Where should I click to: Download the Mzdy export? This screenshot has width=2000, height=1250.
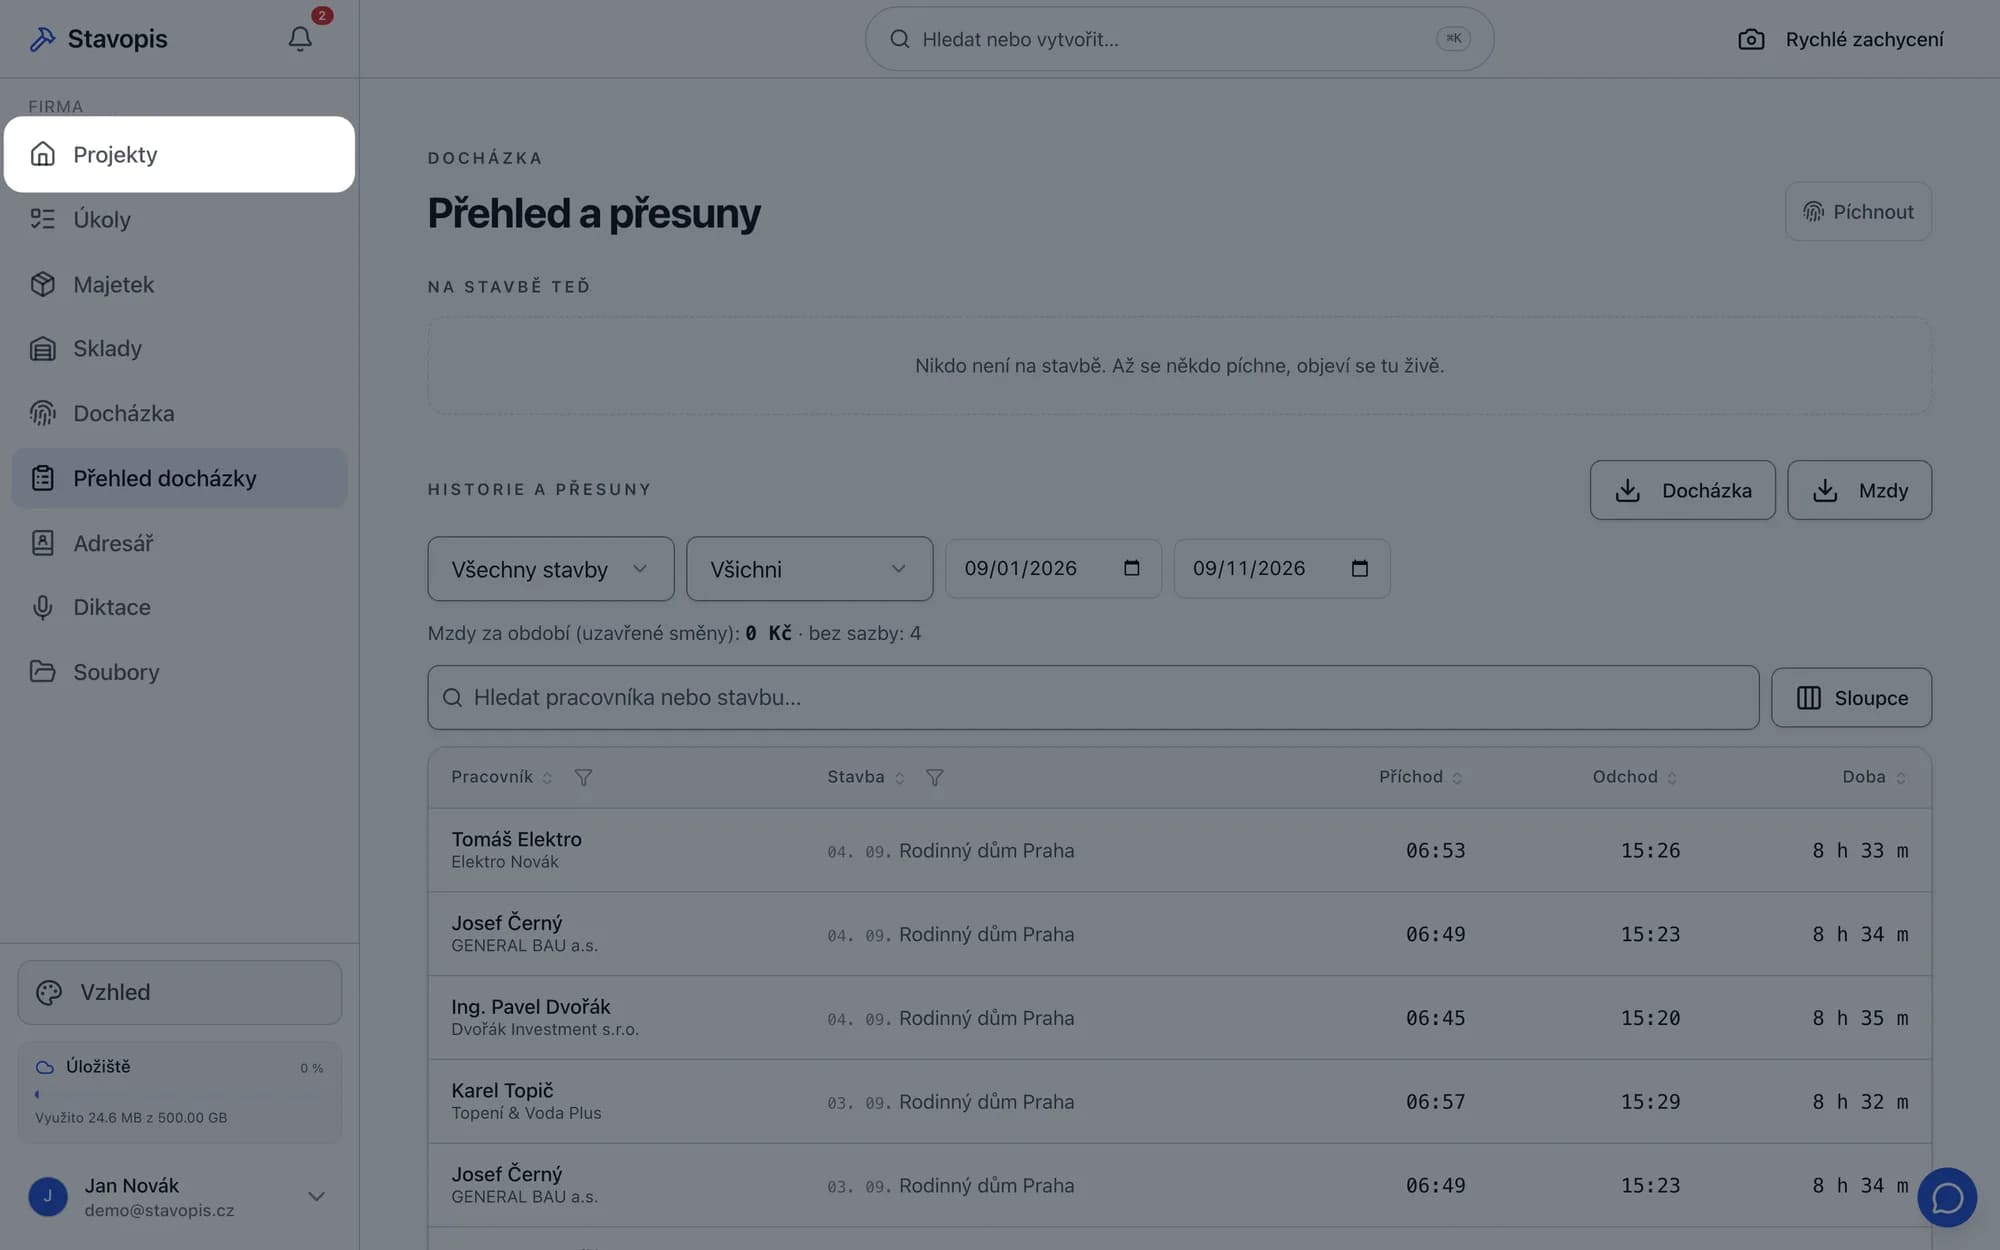(1859, 490)
